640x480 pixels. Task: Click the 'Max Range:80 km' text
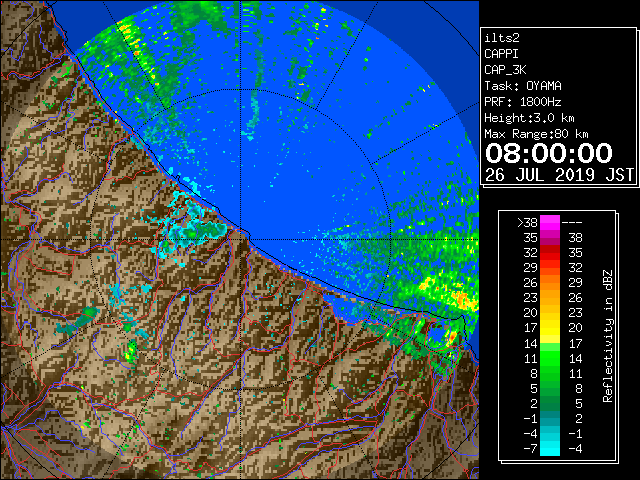tap(536, 134)
